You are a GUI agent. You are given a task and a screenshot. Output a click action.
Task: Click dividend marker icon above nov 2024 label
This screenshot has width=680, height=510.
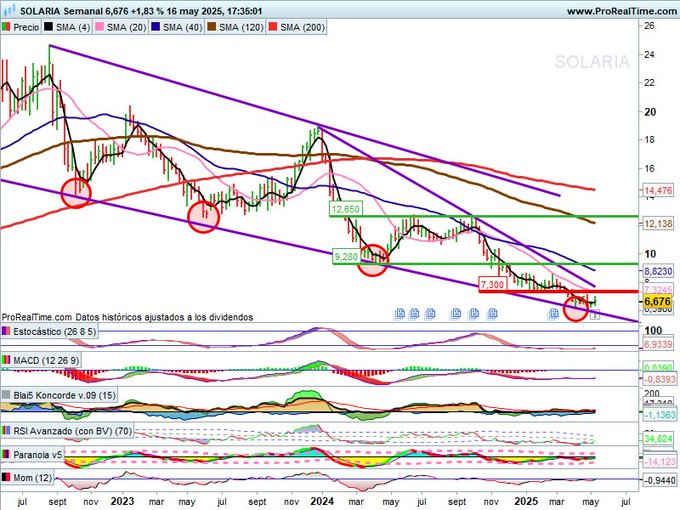click(492, 313)
